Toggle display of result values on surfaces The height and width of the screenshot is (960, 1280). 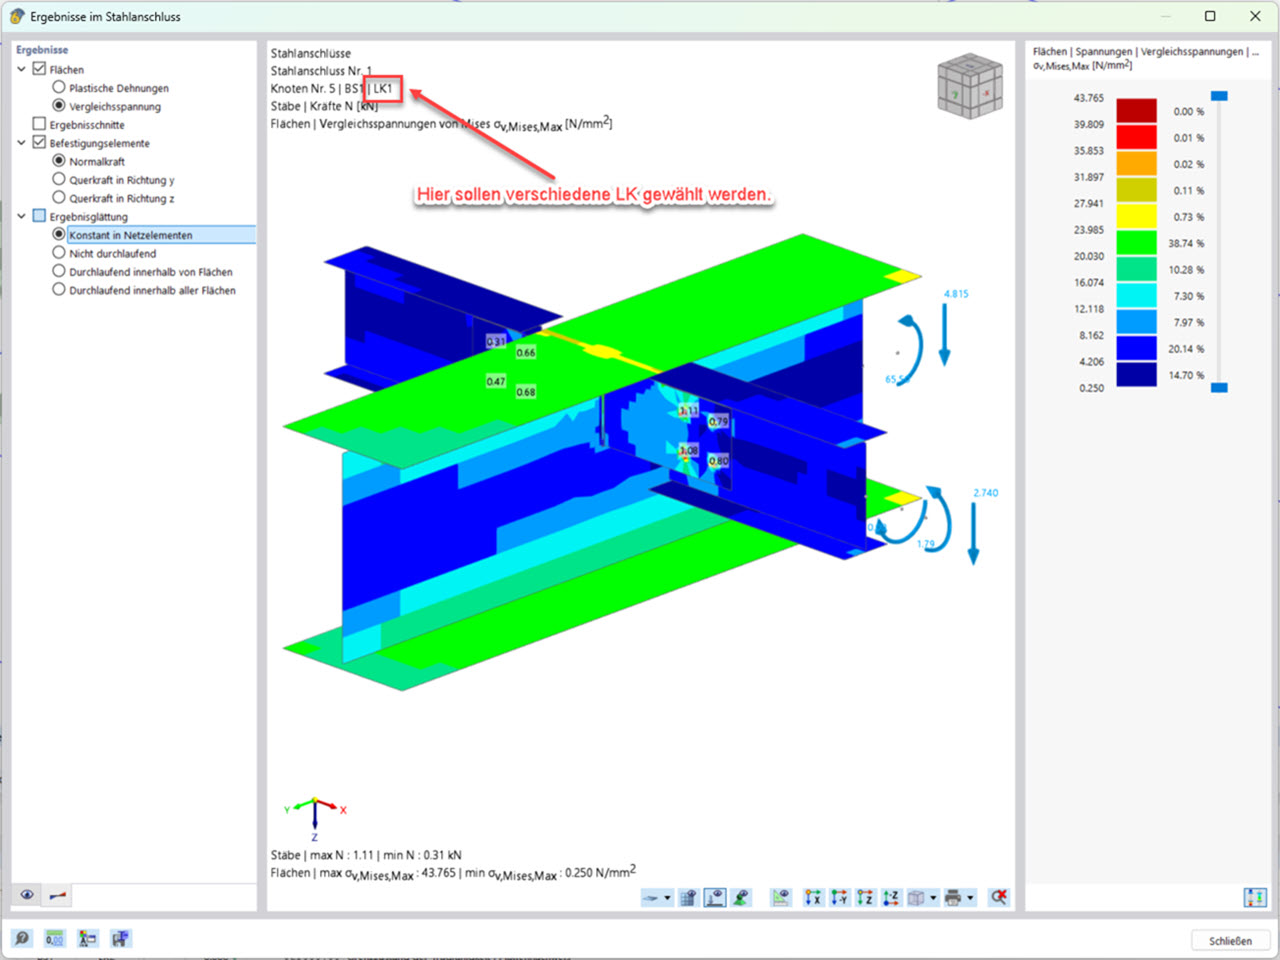[x=714, y=897]
